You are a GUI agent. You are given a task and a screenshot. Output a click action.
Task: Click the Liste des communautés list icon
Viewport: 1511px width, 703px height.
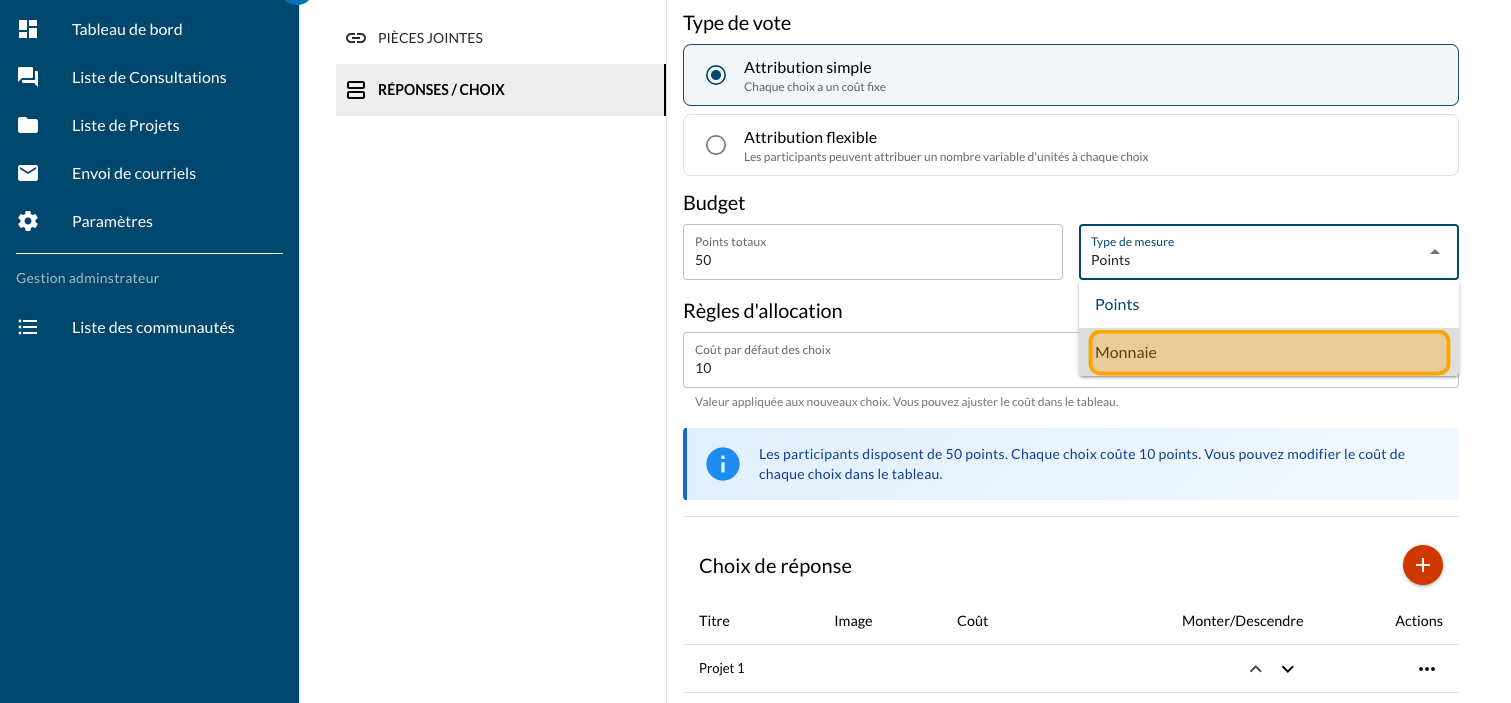[x=28, y=328]
